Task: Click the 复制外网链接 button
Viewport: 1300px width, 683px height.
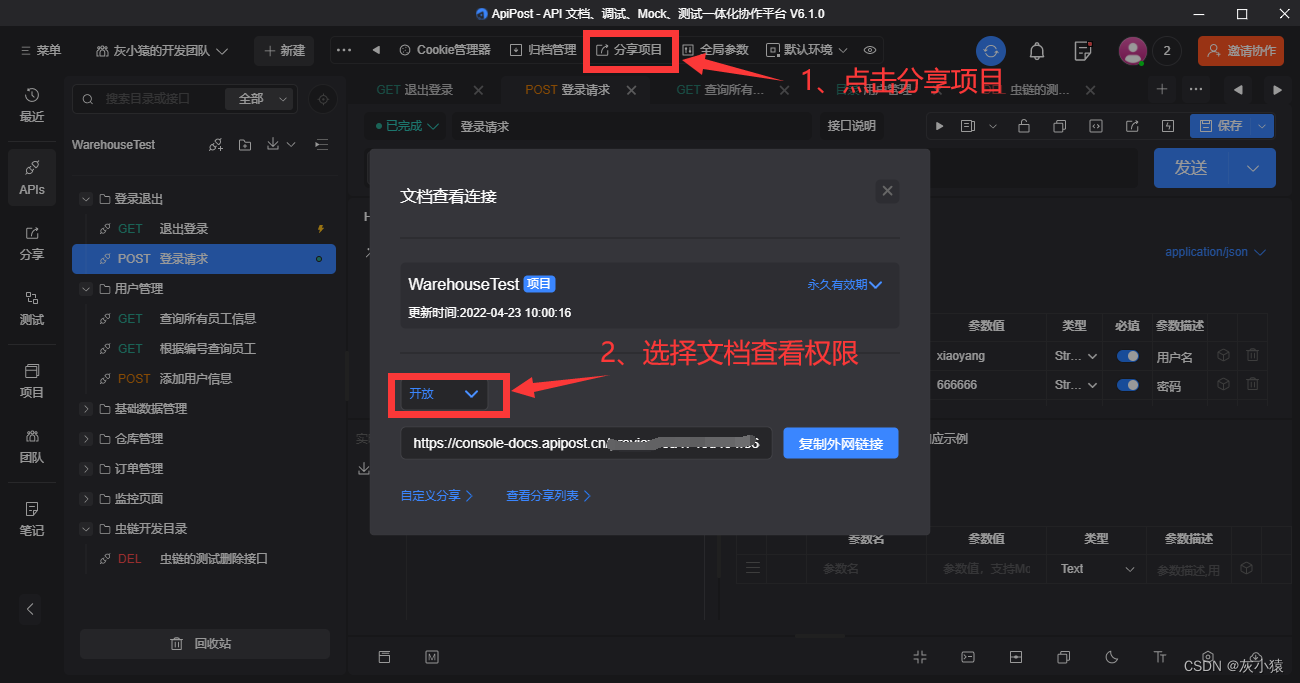Action: (841, 443)
